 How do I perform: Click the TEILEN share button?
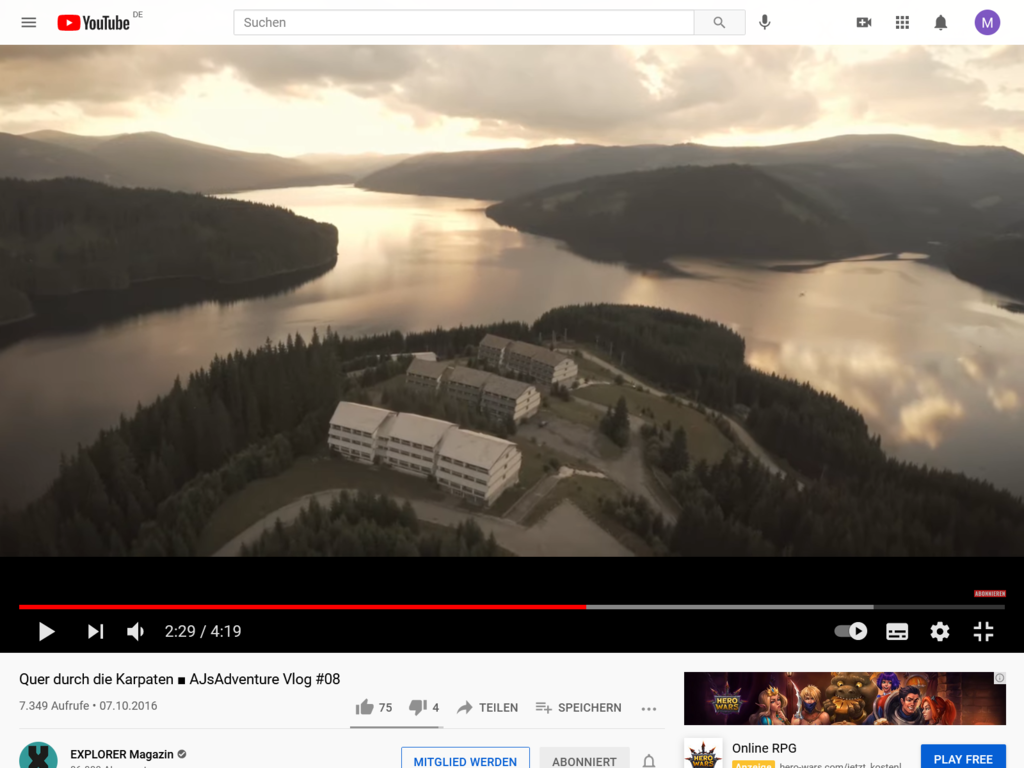point(487,707)
